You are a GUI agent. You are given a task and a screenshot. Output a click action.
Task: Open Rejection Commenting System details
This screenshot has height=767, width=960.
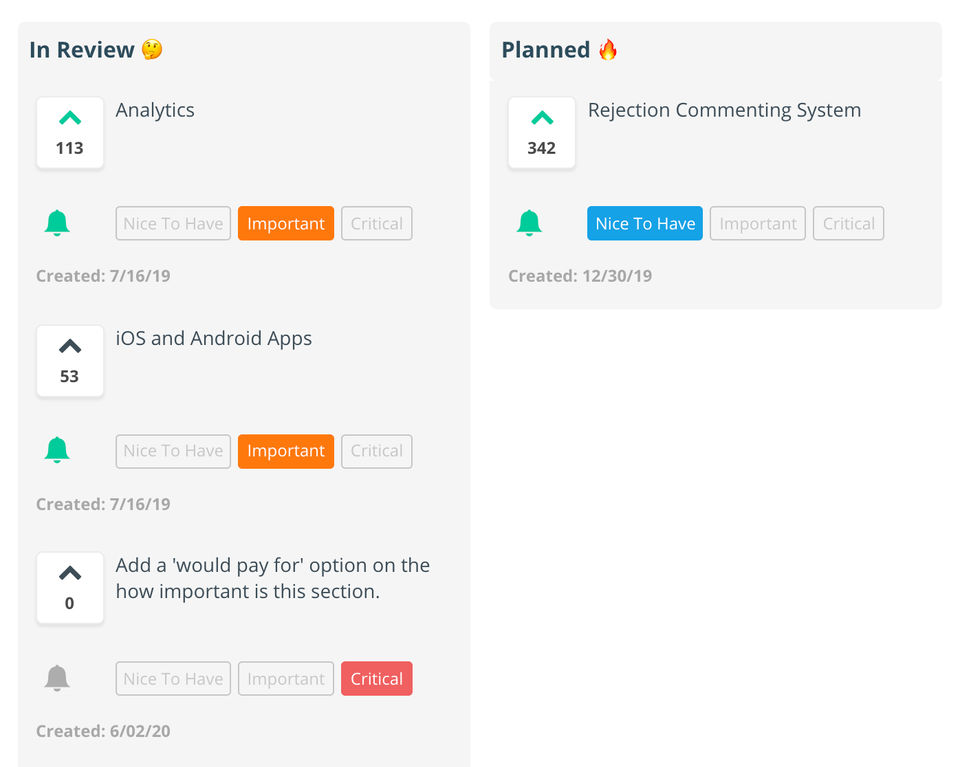[x=724, y=110]
